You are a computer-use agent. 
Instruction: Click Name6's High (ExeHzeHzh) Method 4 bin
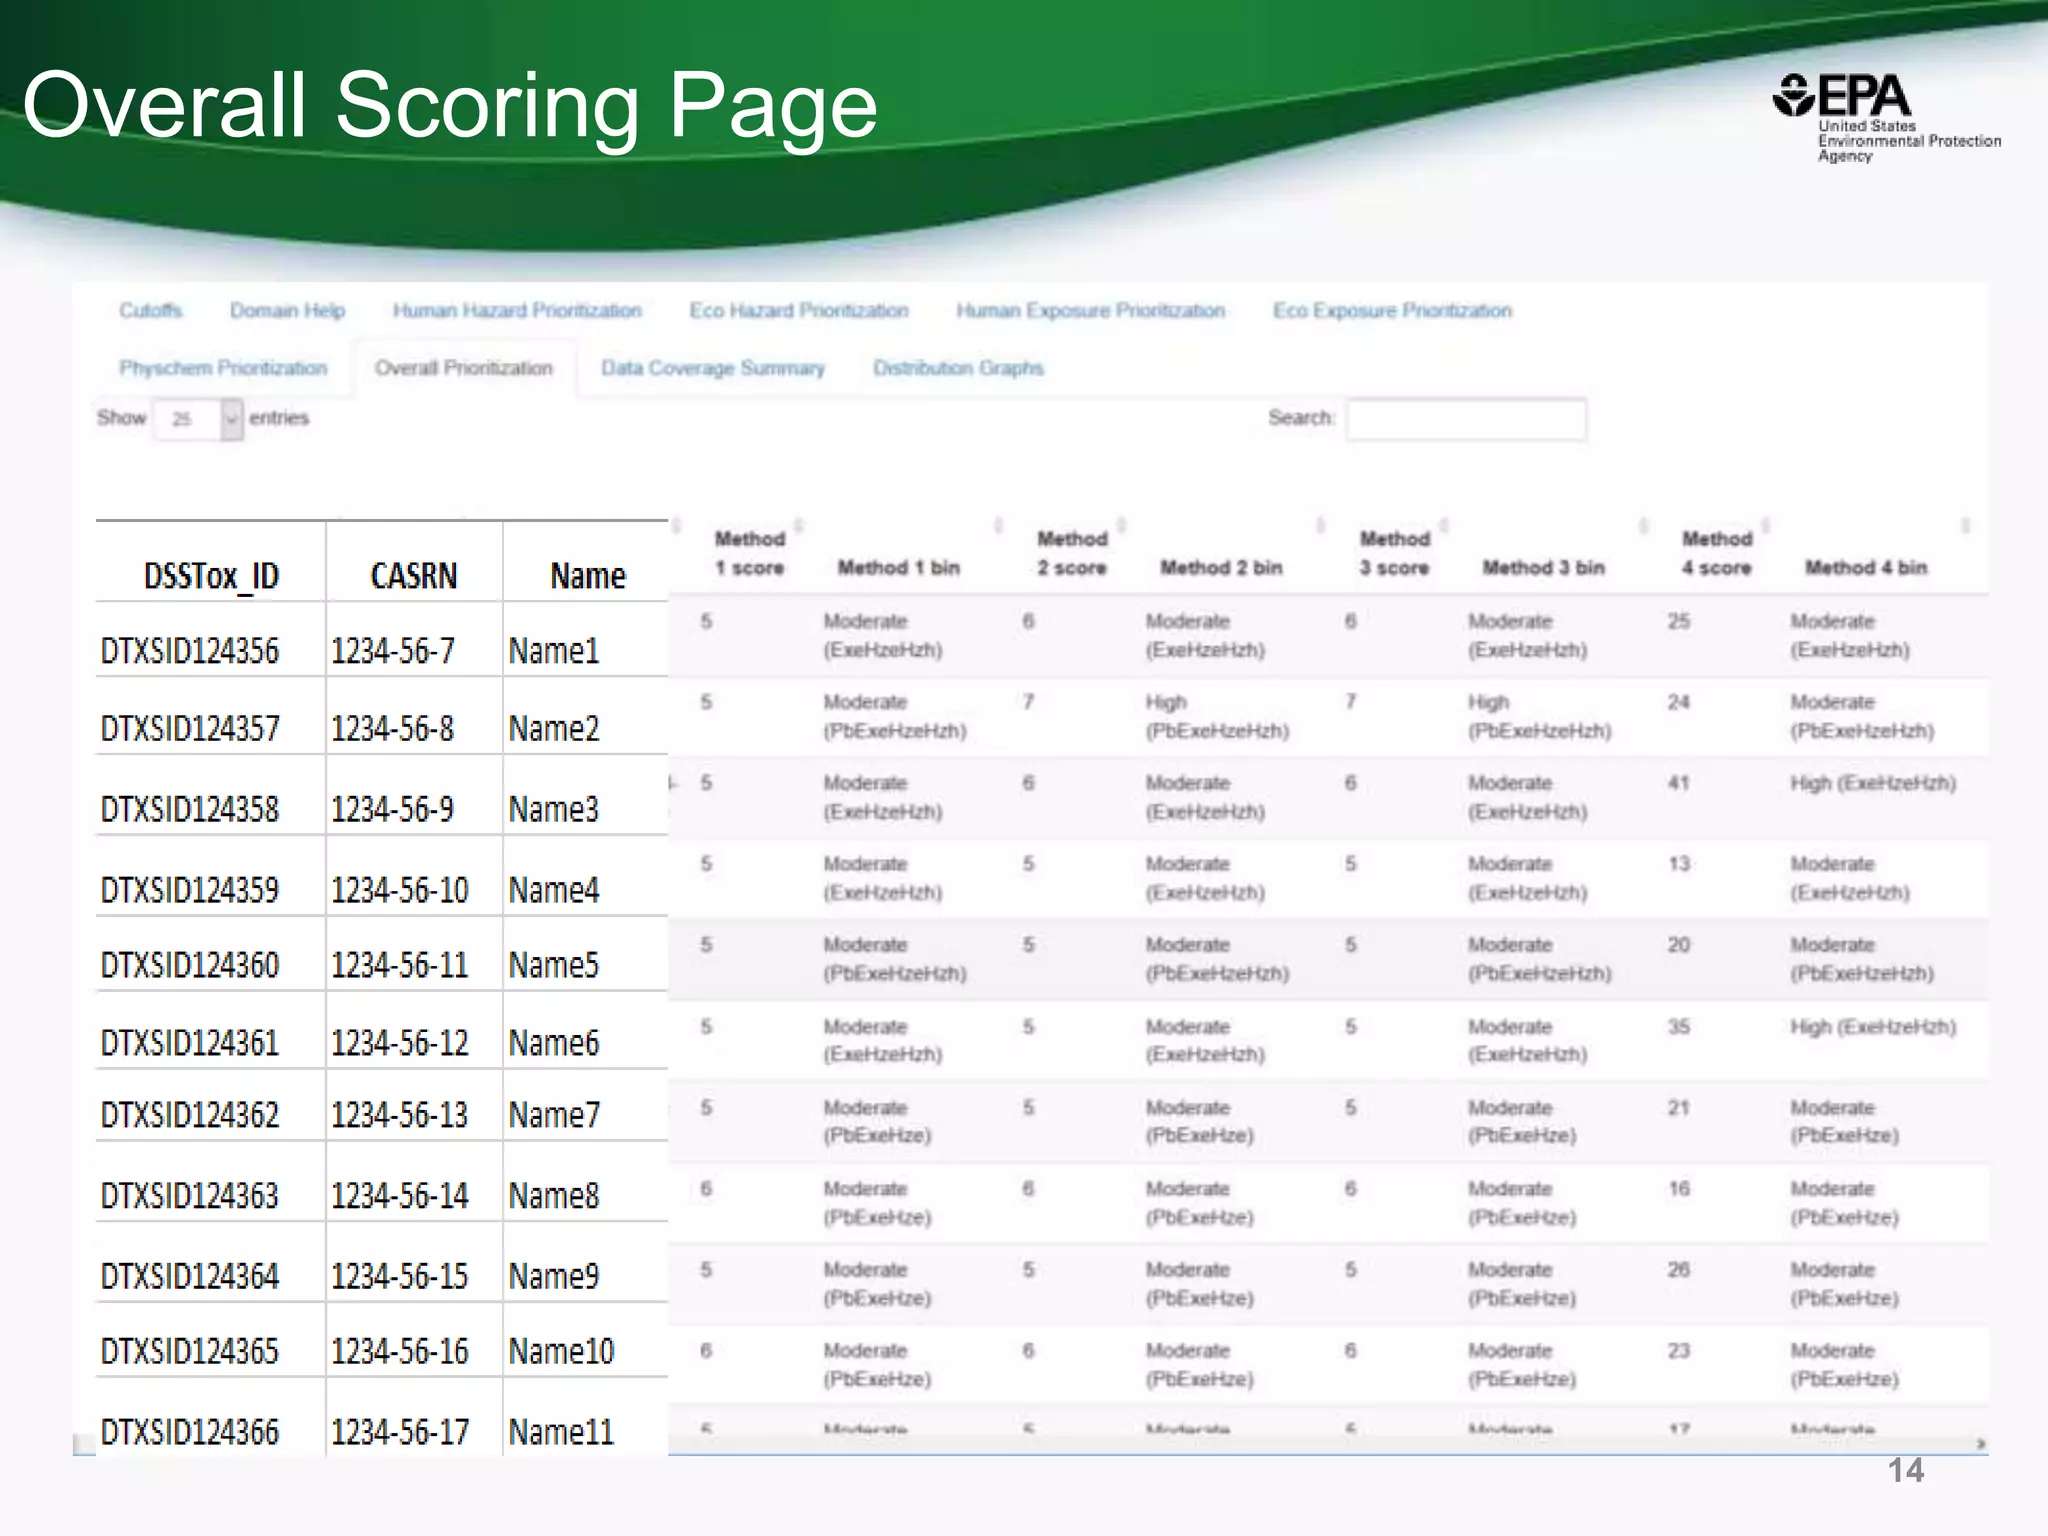pos(1873,1027)
